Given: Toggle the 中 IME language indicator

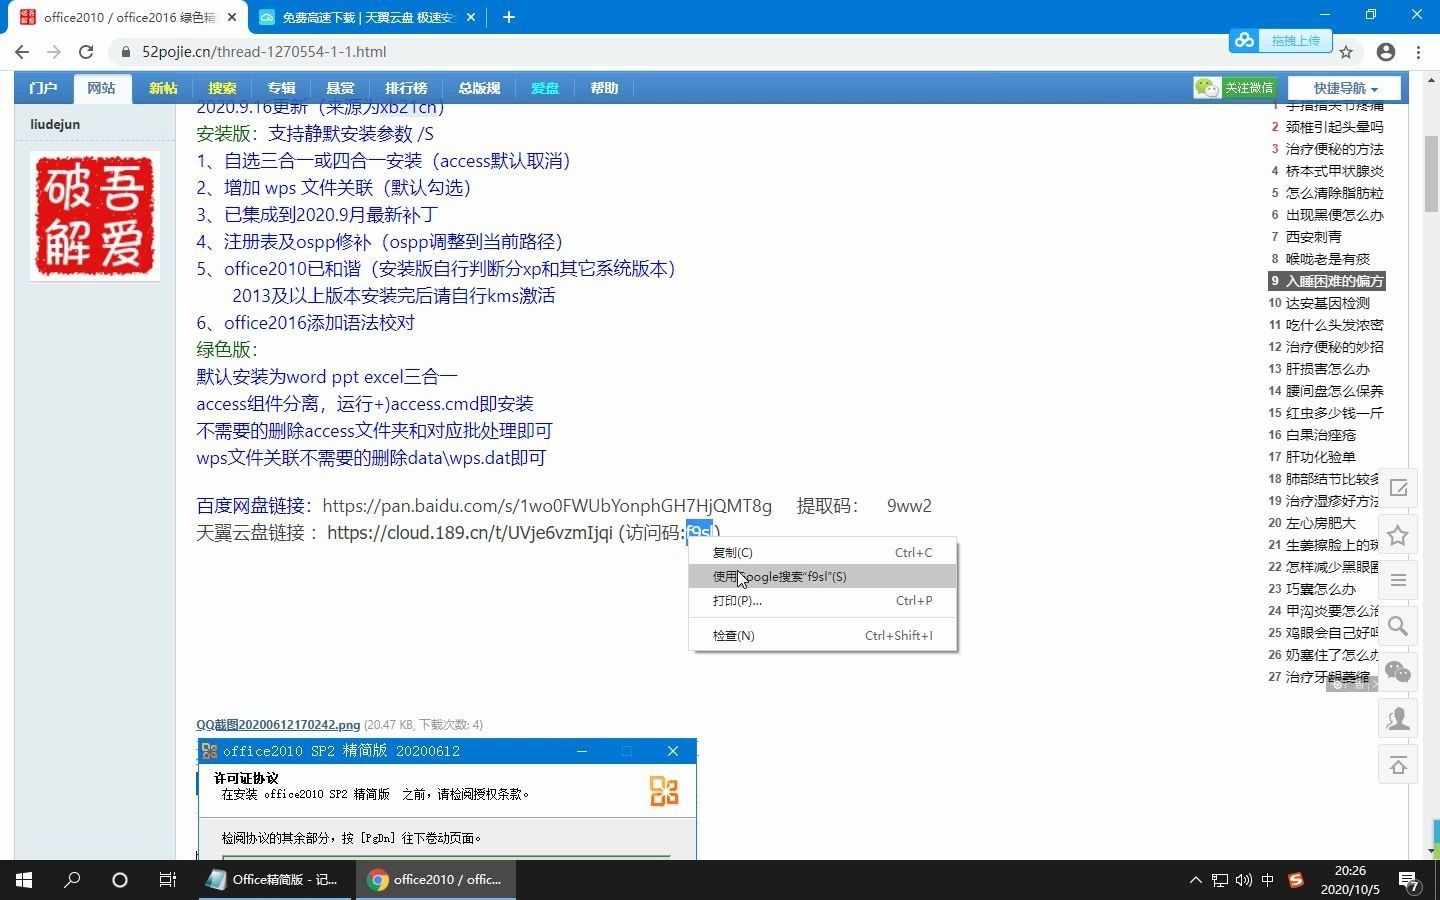Looking at the screenshot, I should pyautogui.click(x=1268, y=880).
